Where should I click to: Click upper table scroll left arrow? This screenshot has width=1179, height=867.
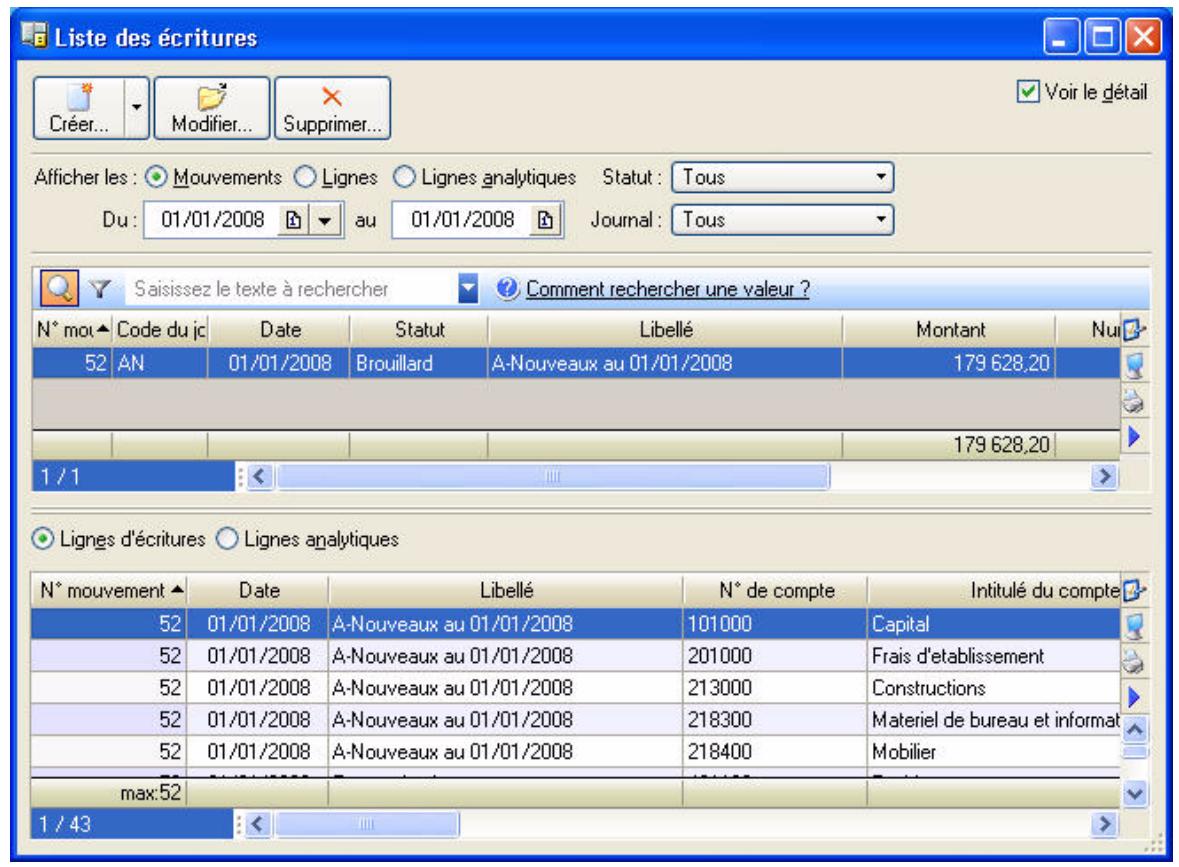(x=259, y=476)
